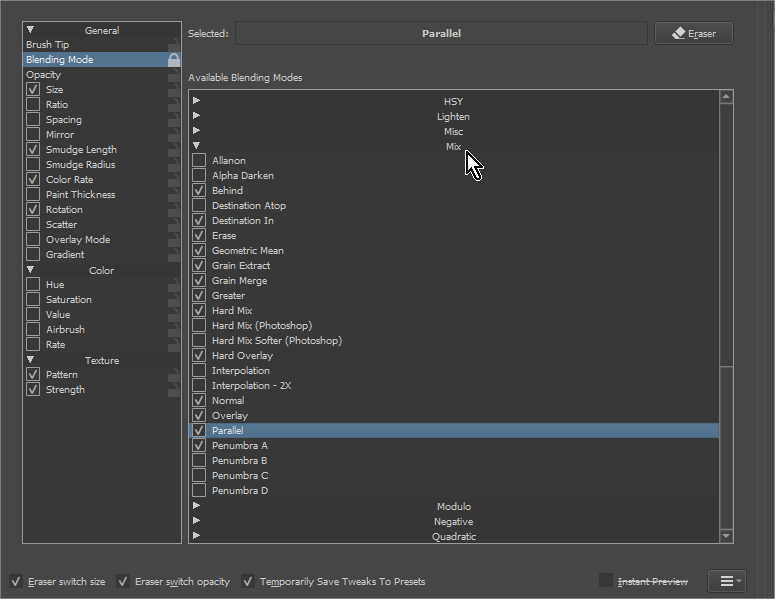The width and height of the screenshot is (775, 599).
Task: Click the blending list scroll up arrow
Action: pyautogui.click(x=726, y=97)
